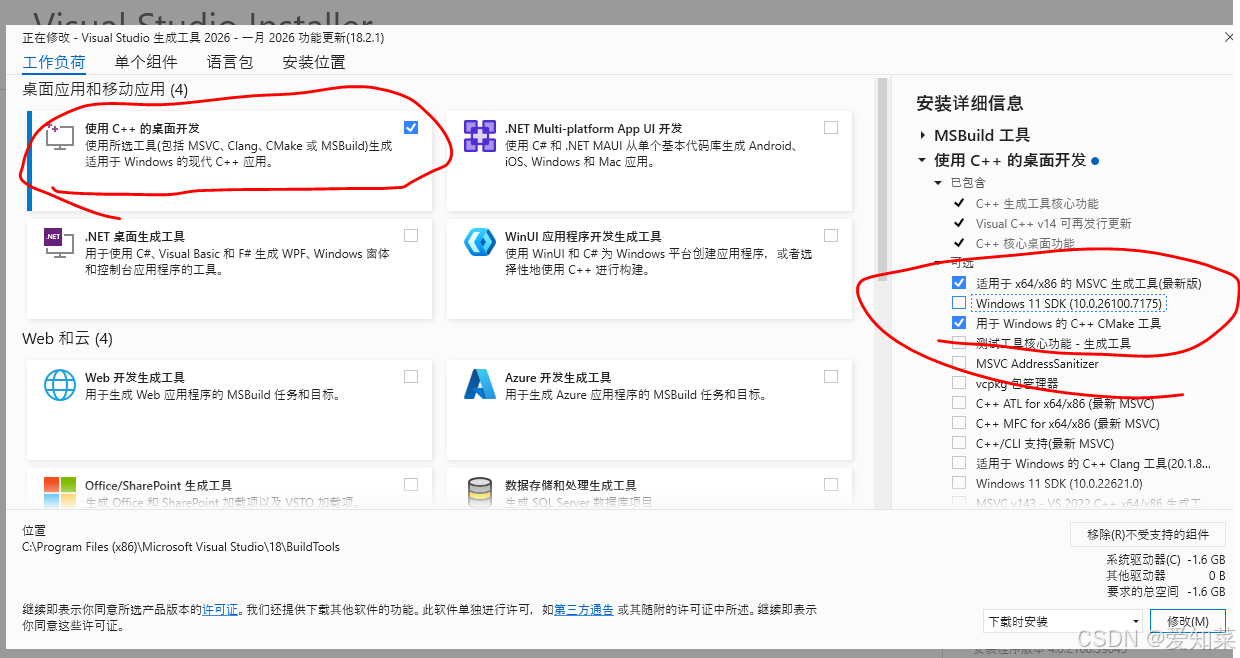Collapse 使用 C++ 的桌面开发 details section
This screenshot has height=658, width=1240.
(x=922, y=160)
